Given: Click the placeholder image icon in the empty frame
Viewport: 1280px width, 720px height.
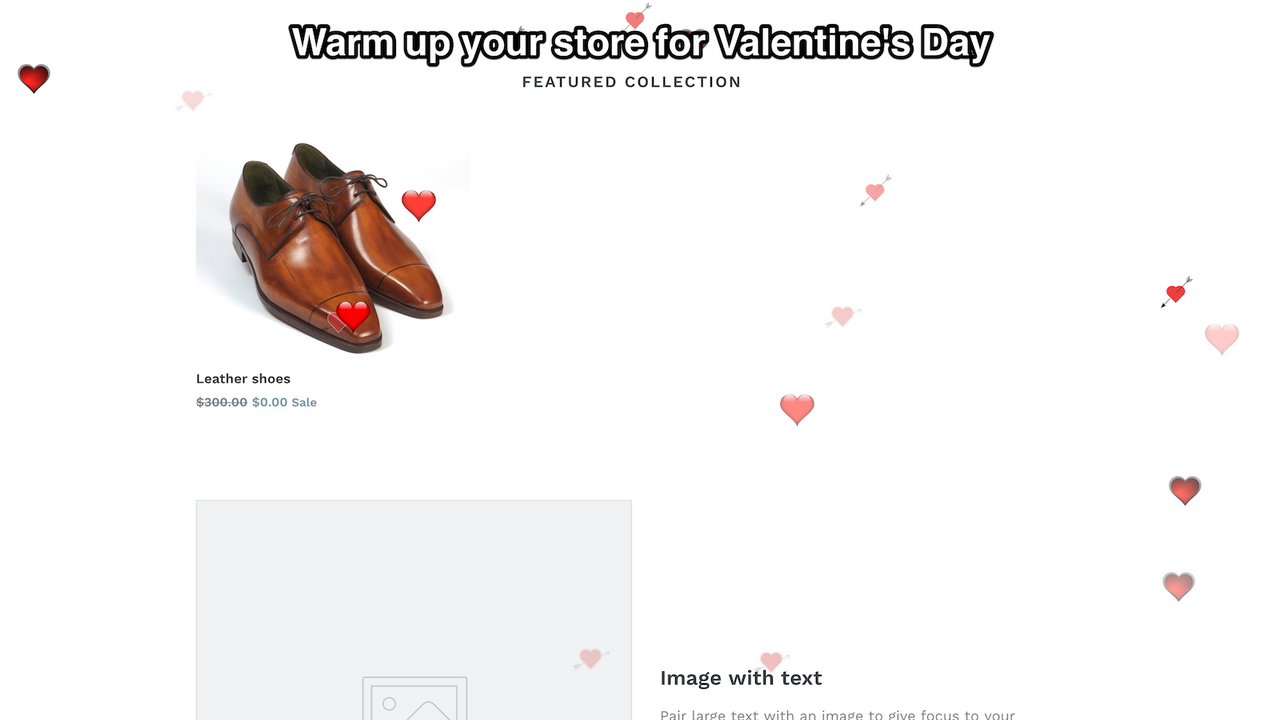Looking at the screenshot, I should [x=415, y=700].
